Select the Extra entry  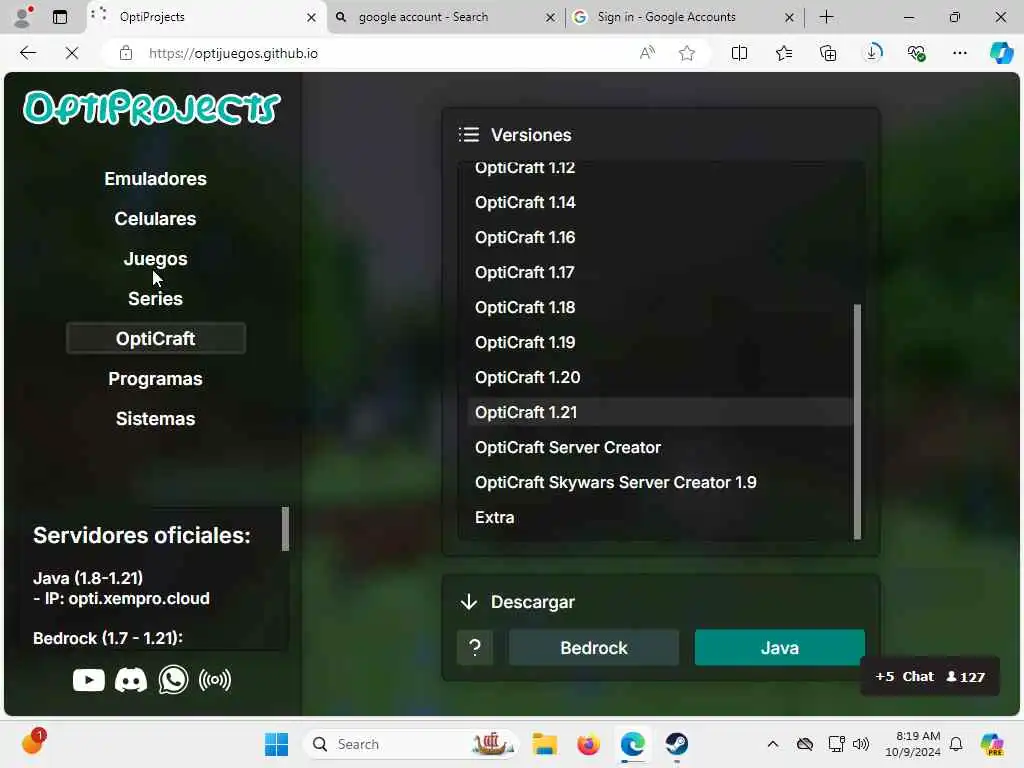(x=660, y=517)
